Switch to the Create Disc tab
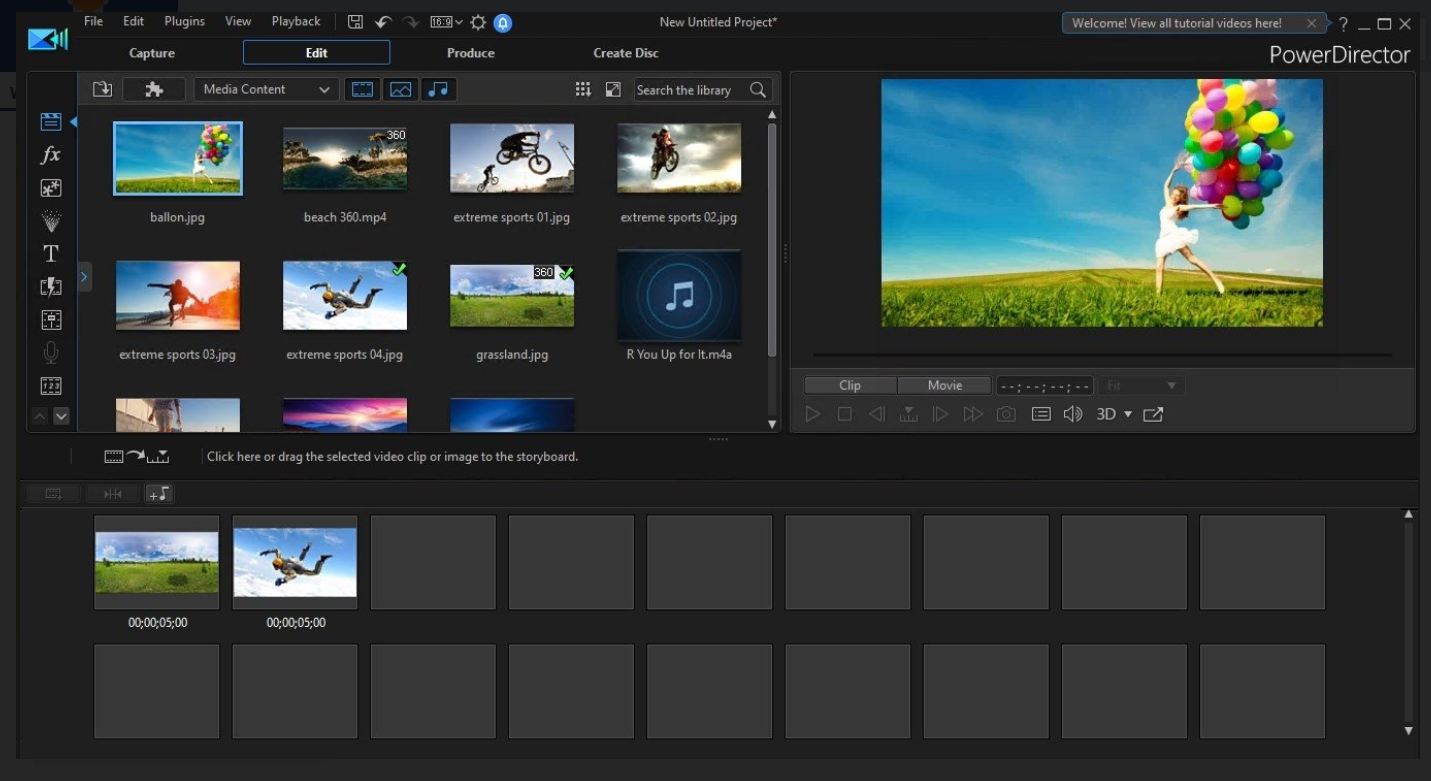Viewport: 1431px width, 781px height. coord(626,53)
